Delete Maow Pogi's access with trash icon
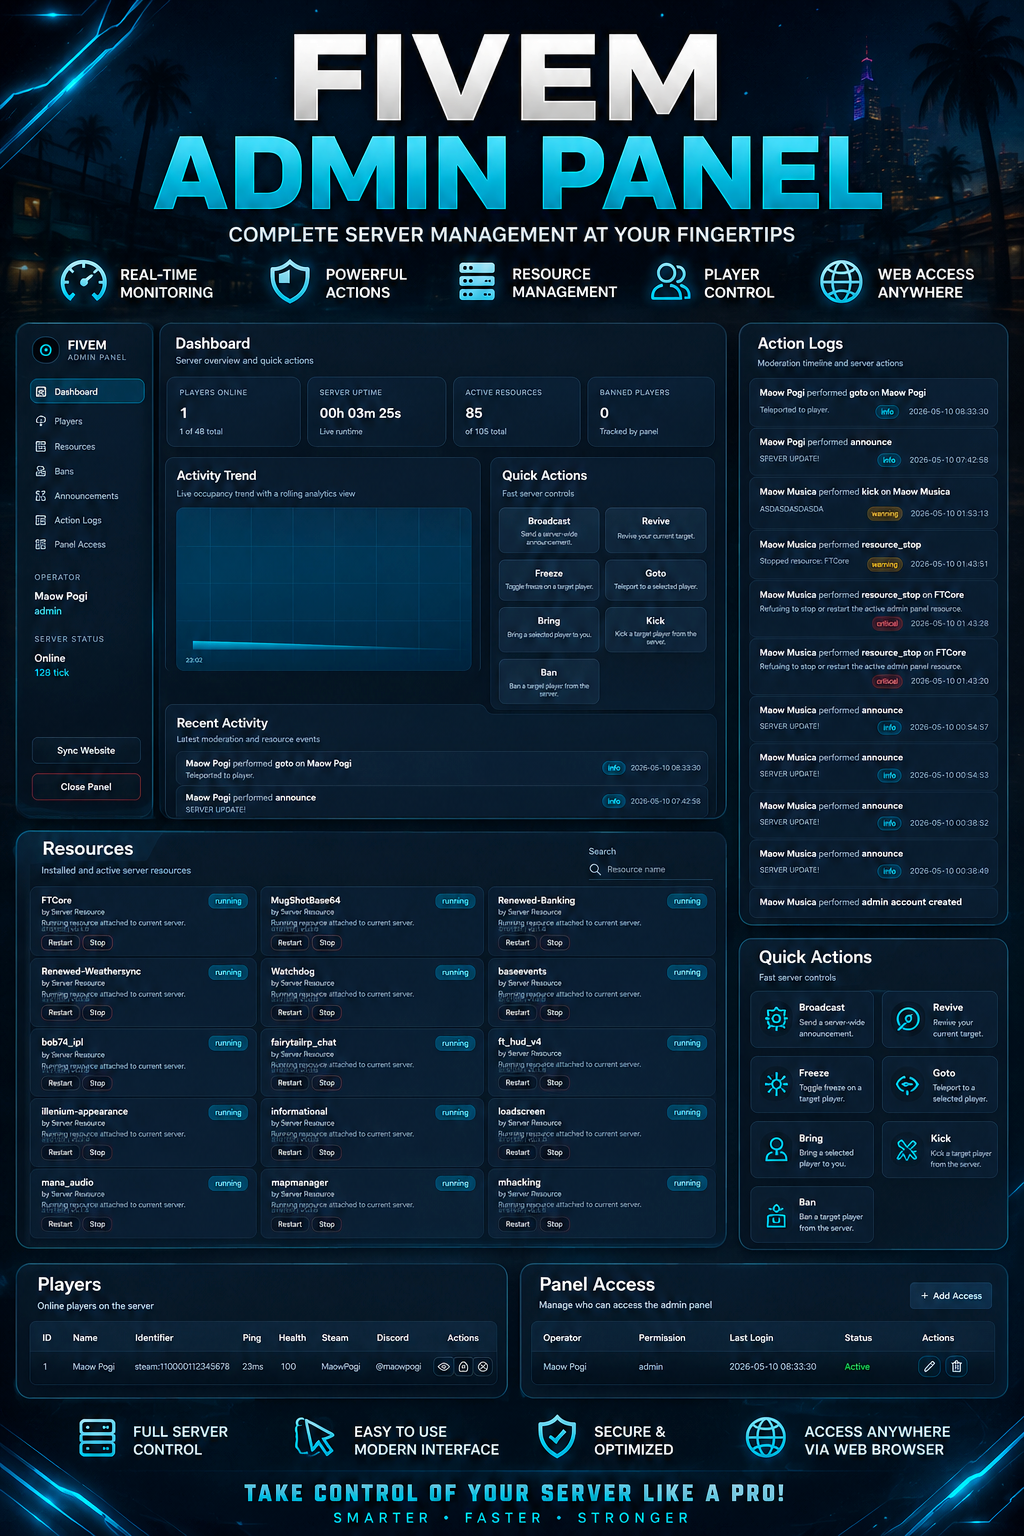This screenshot has width=1024, height=1536. 957,1366
